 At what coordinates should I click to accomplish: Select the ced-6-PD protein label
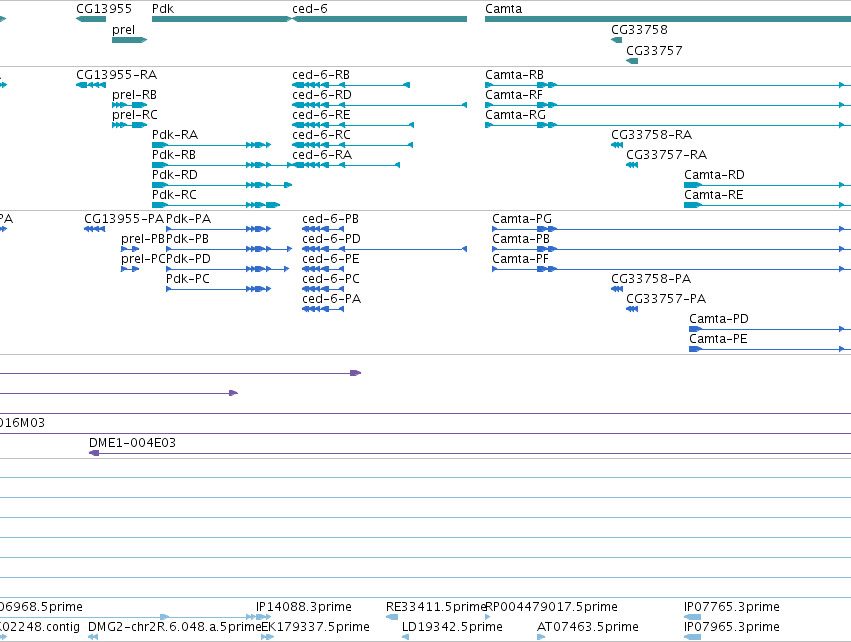331,239
